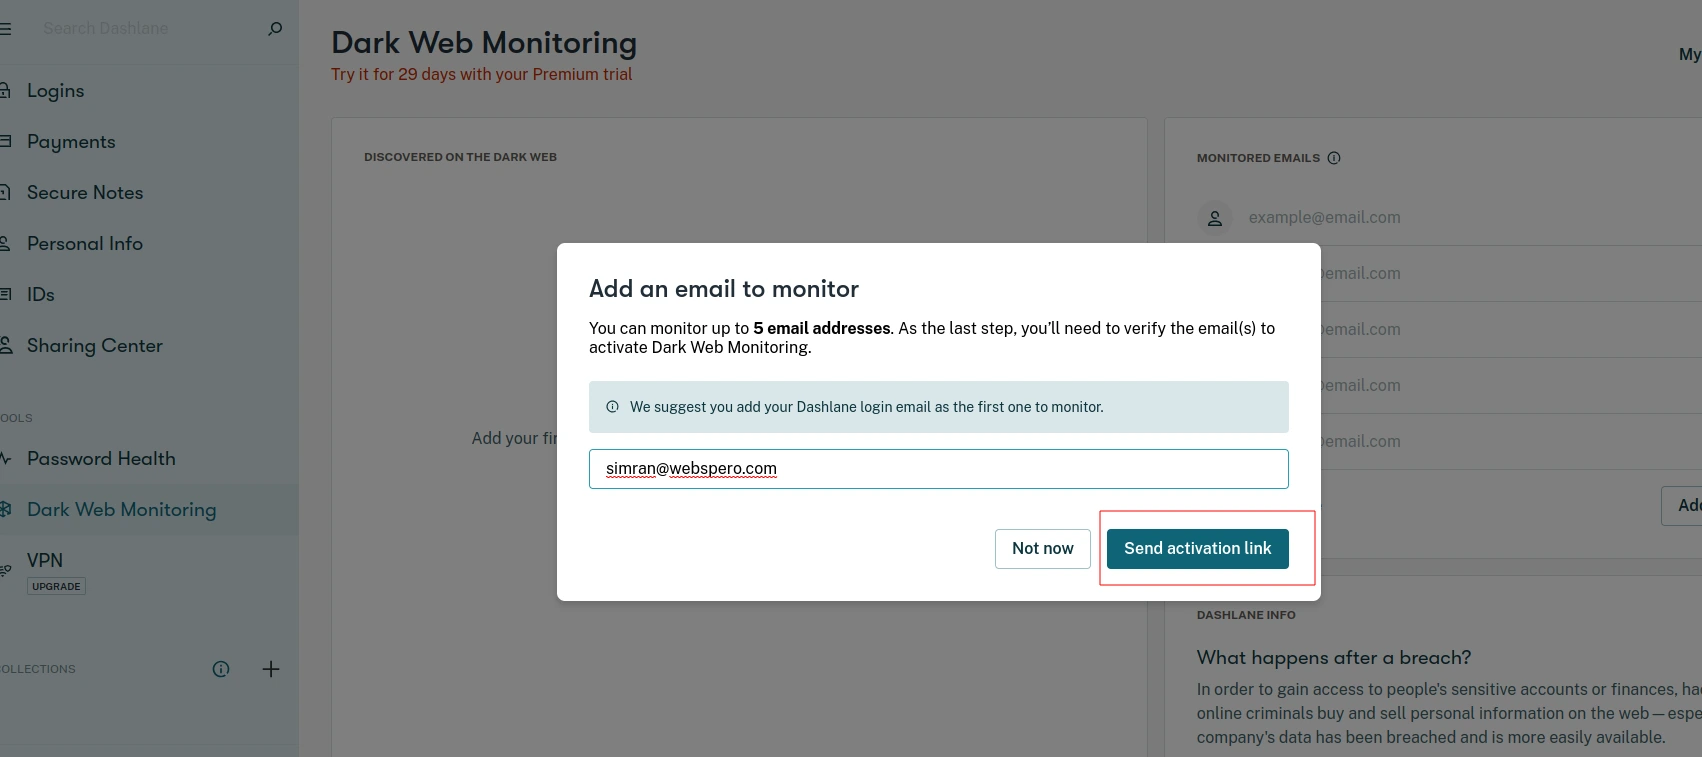Viewport: 1702px width, 757px height.
Task: Click Send activation link button
Action: coord(1198,548)
